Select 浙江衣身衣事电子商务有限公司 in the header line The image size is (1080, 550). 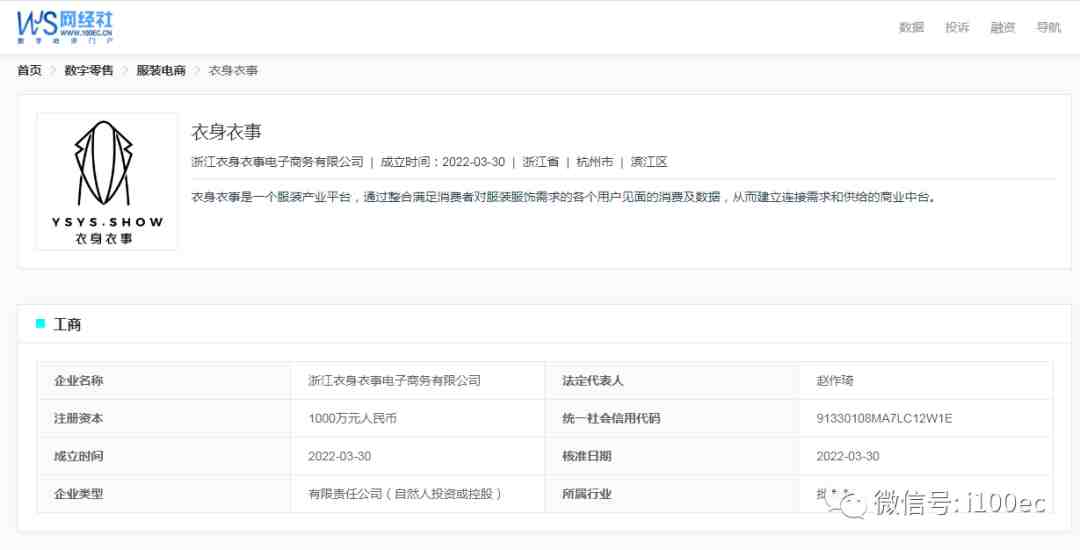point(278,162)
